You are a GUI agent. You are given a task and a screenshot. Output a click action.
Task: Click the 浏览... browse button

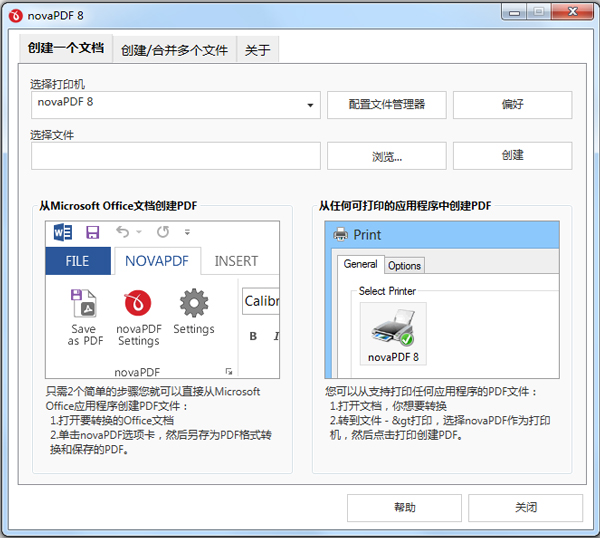386,156
